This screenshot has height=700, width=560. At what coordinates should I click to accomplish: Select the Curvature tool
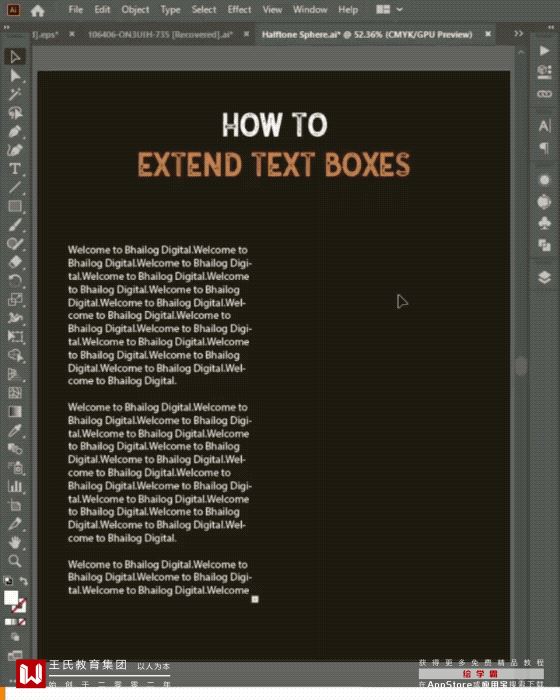15,150
